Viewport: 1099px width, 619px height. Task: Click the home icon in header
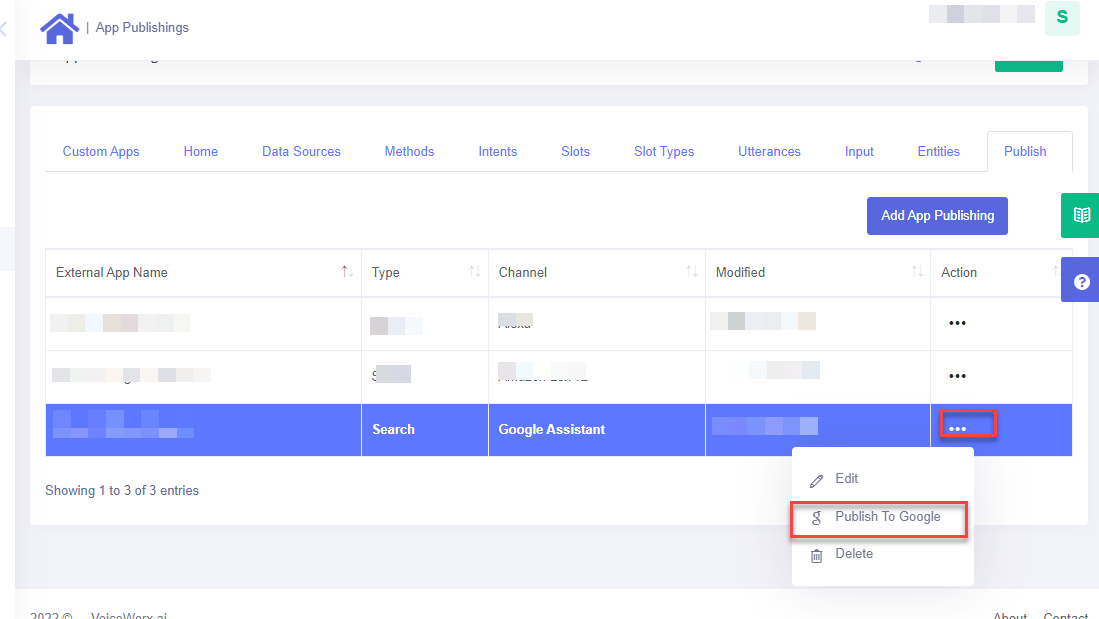[x=59, y=28]
